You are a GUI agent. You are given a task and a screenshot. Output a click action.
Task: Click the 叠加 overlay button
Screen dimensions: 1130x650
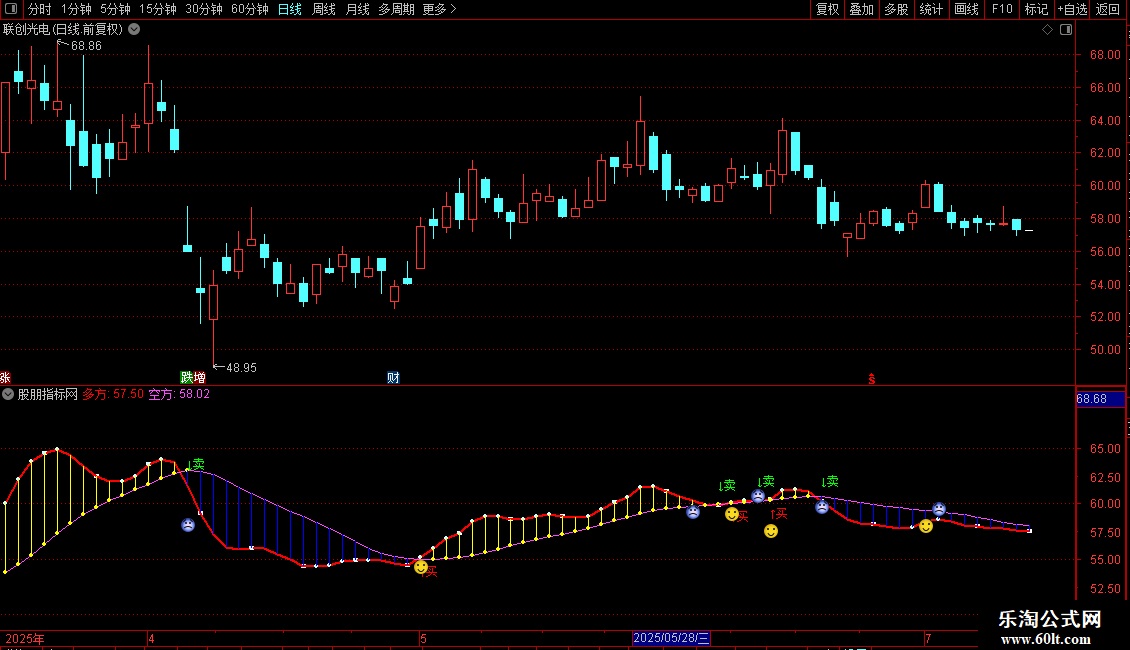coord(862,9)
